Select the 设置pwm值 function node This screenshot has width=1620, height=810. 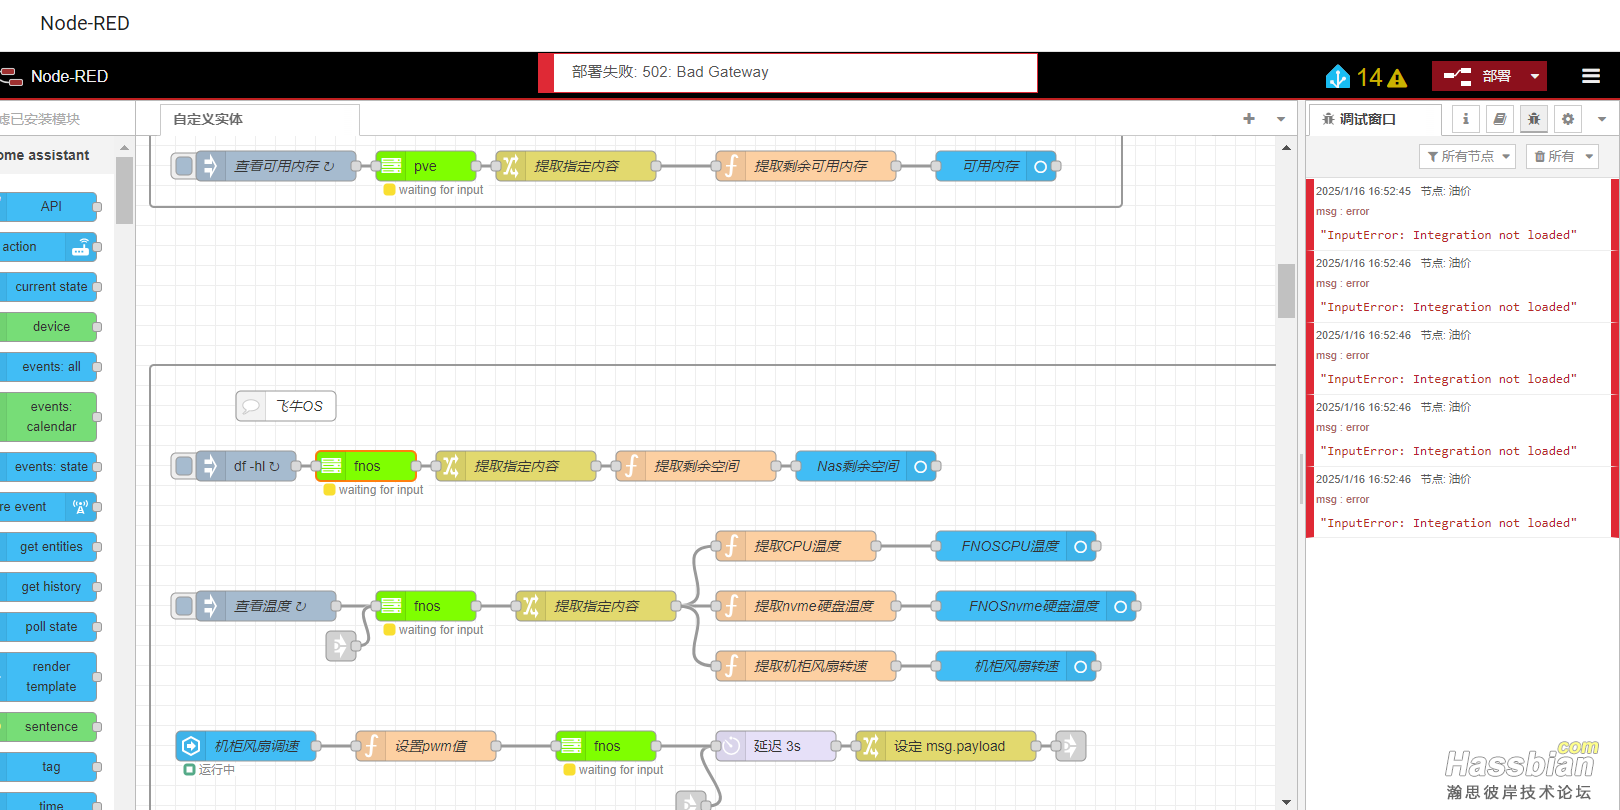[426, 746]
